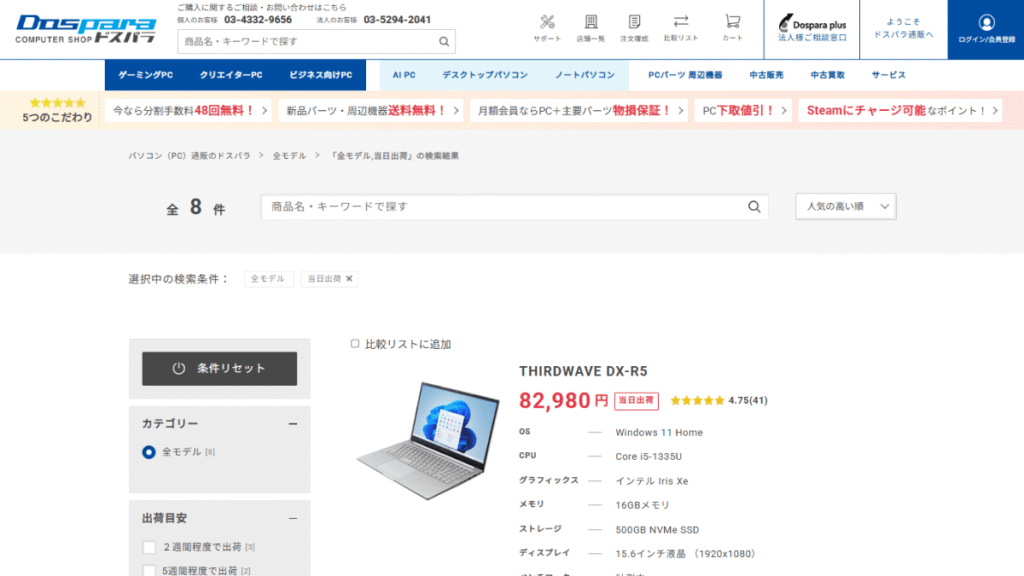Click the 82,980円 price text
This screenshot has width=1024, height=576.
point(564,400)
